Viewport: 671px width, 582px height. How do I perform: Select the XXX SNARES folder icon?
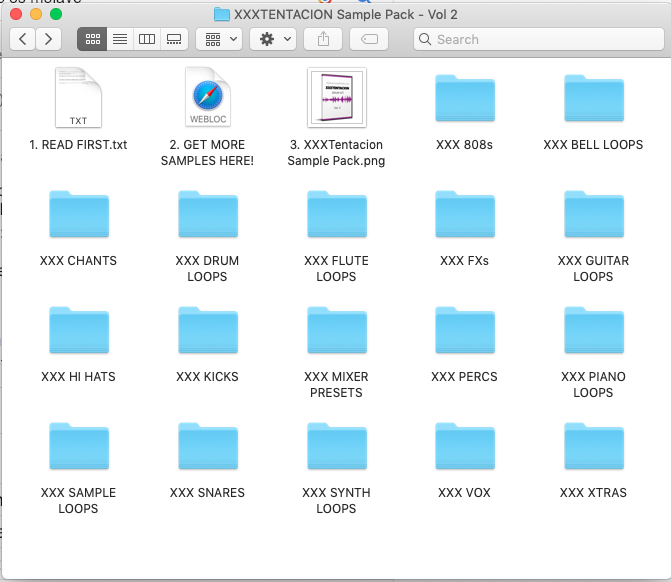tap(208, 446)
